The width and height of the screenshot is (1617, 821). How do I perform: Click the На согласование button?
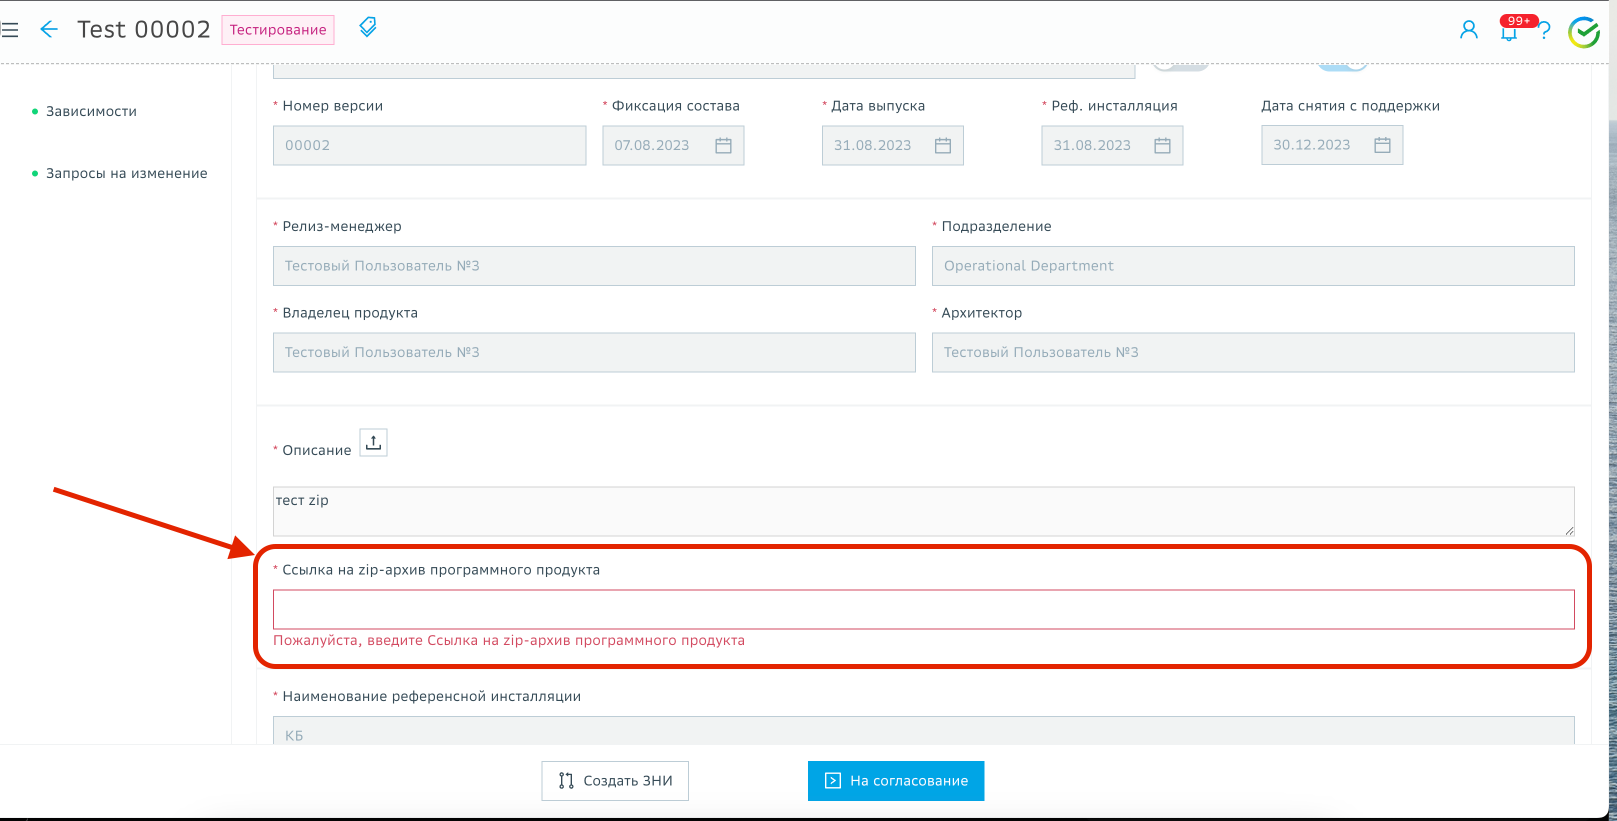tap(896, 781)
